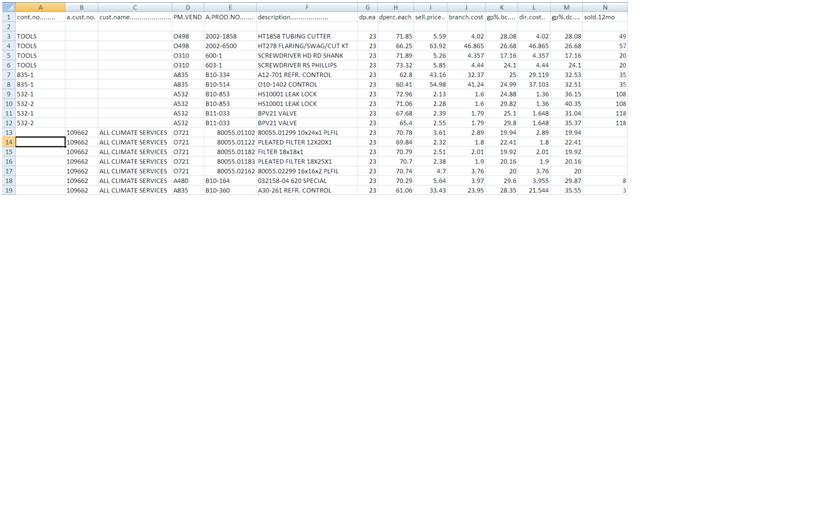Select cell 'SCREWDRIVER RS PHILLIPS'
The image size is (840, 525).
(306, 65)
